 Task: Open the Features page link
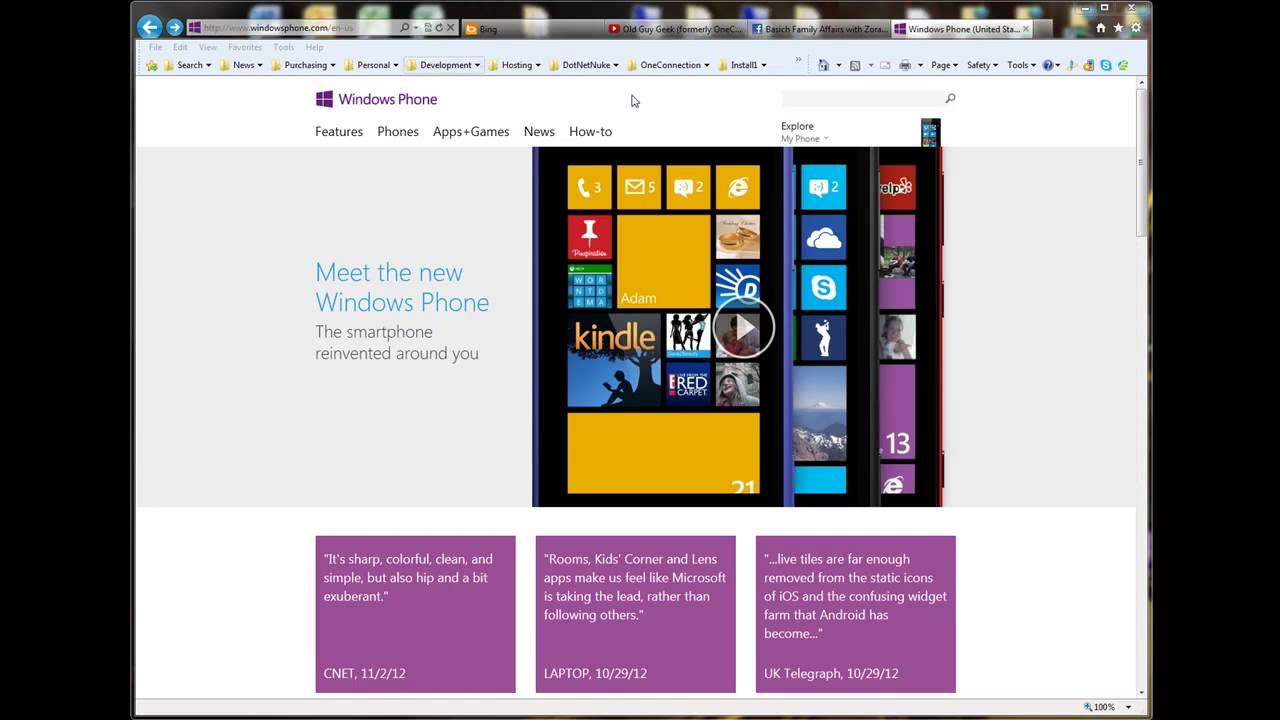tap(339, 131)
